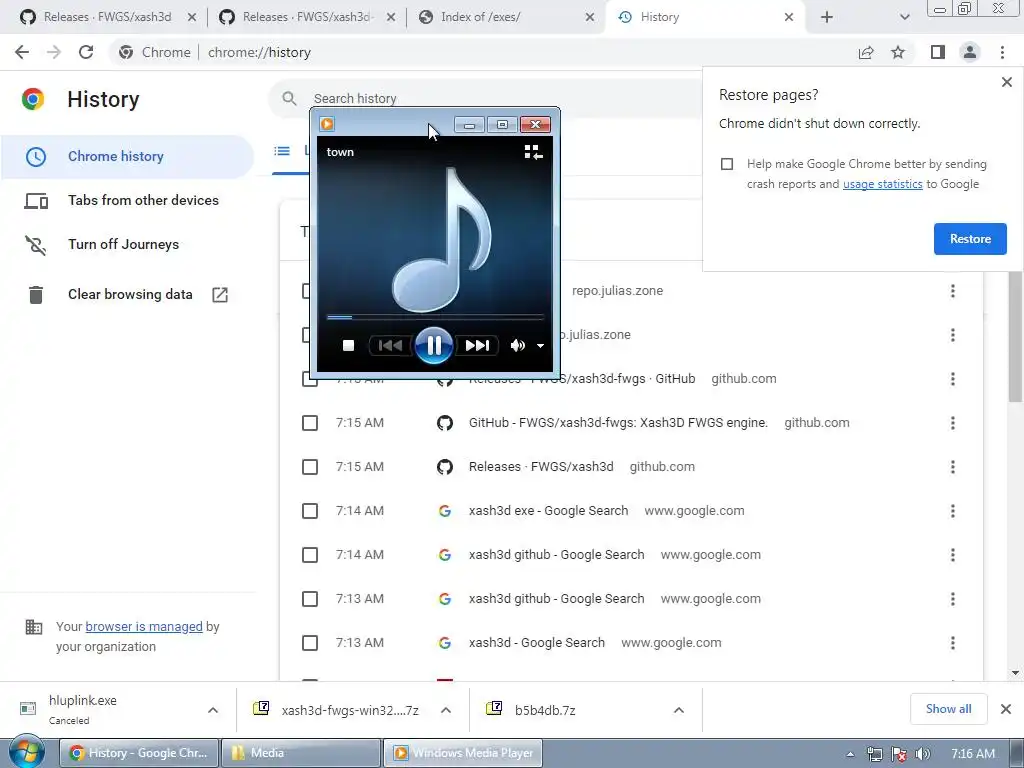Stop playback in Windows Media Player
This screenshot has height=768, width=1024.
tap(348, 345)
